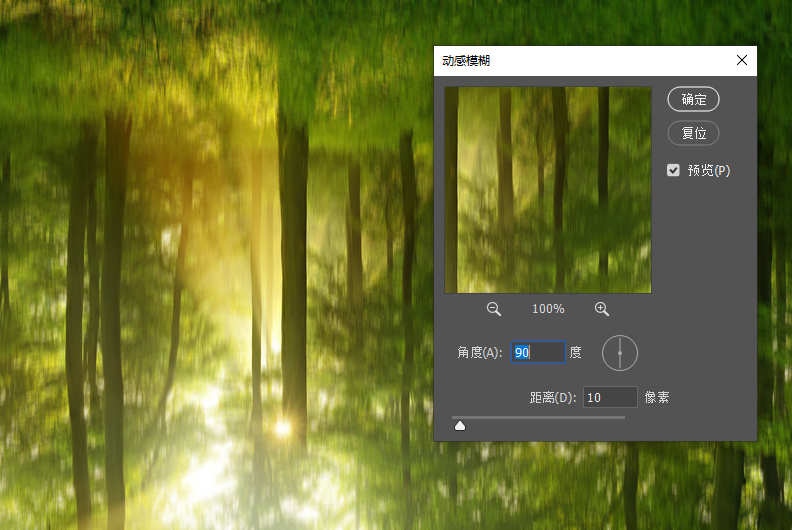The width and height of the screenshot is (792, 530).
Task: Close the 动感模糊 dialog
Action: pyautogui.click(x=741, y=60)
